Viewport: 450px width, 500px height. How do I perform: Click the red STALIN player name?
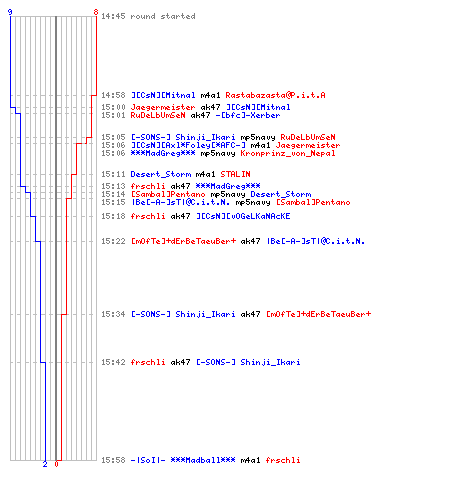click(x=235, y=174)
